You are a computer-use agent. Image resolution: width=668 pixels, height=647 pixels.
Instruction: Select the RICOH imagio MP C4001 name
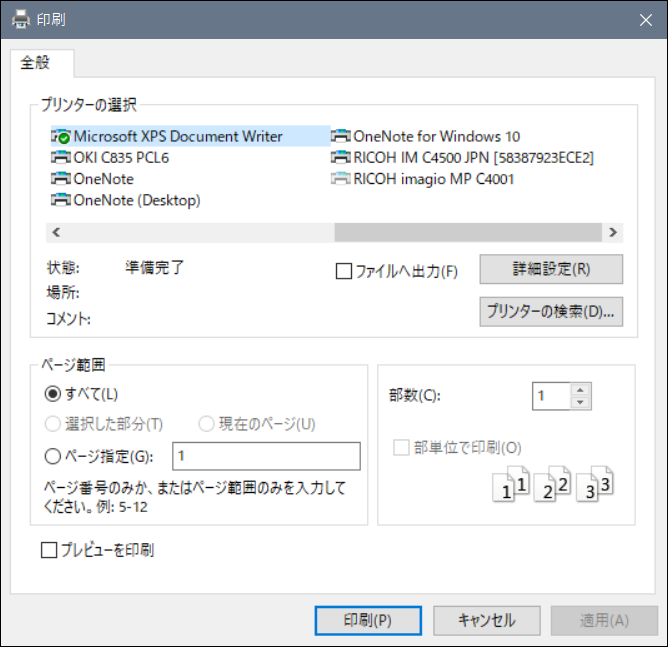pyautogui.click(x=434, y=179)
